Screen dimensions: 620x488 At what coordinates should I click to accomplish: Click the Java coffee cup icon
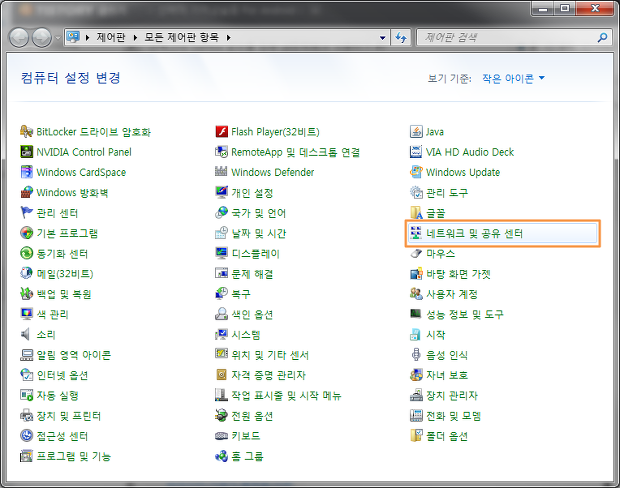(416, 132)
